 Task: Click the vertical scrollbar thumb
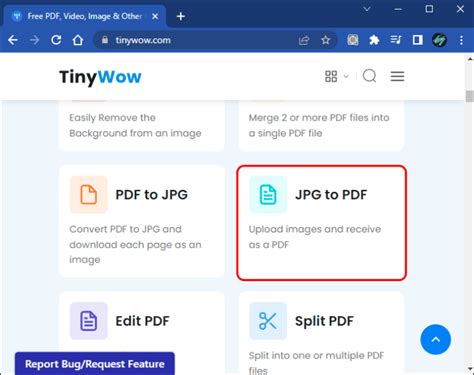[470, 96]
